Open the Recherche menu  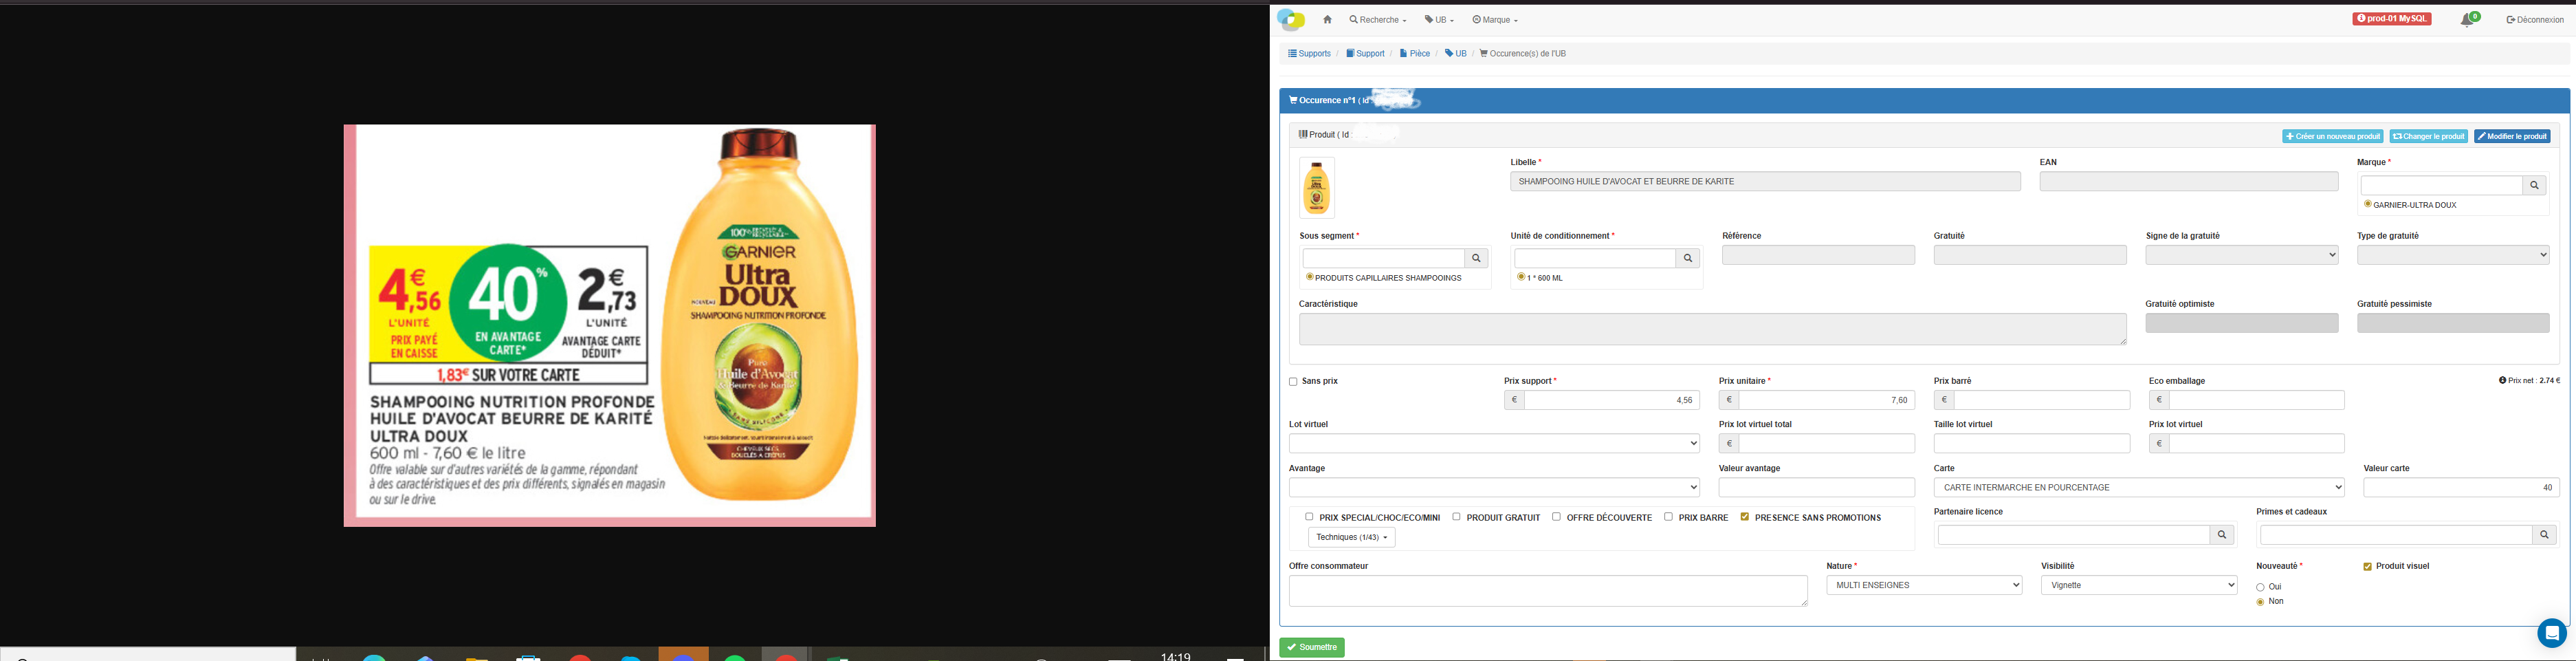1377,20
